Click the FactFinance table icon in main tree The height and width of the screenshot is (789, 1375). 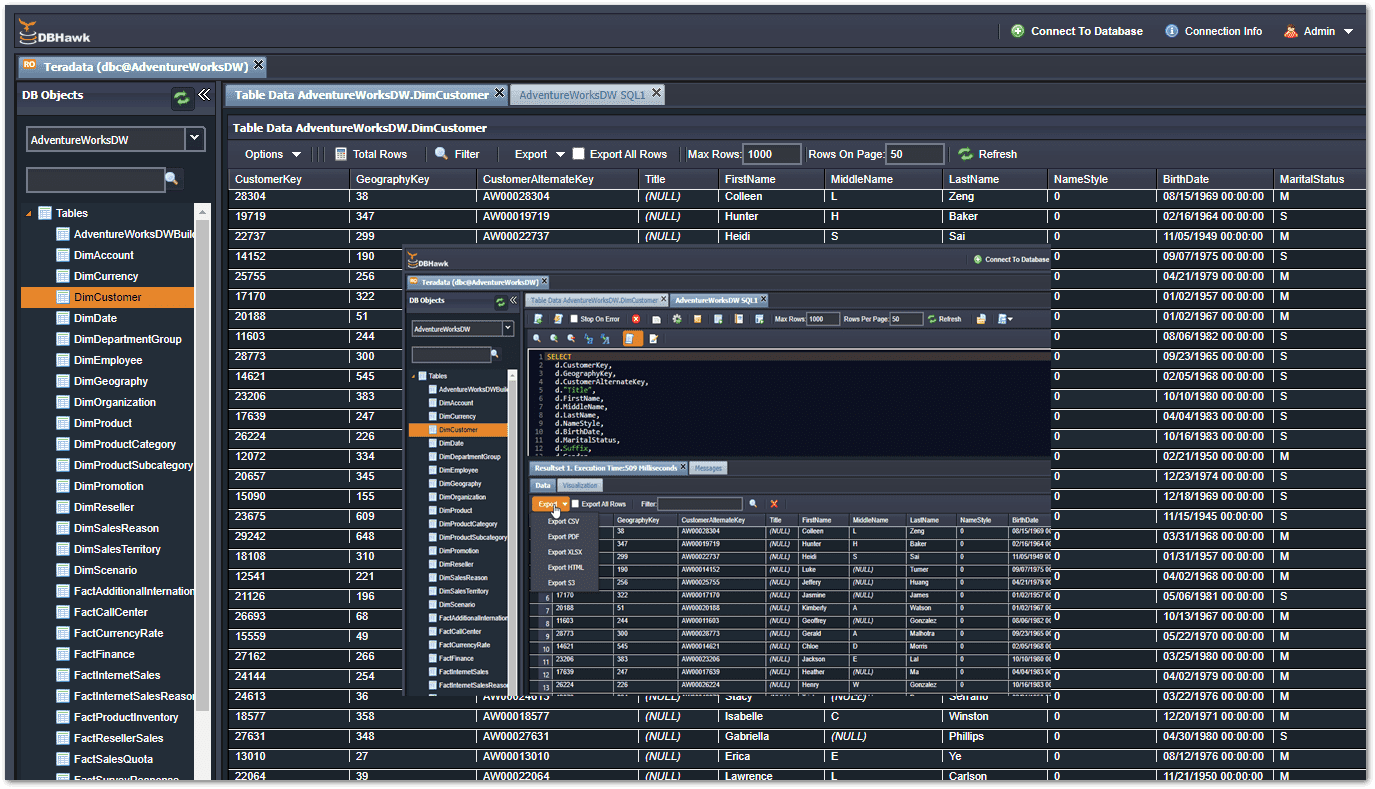pyautogui.click(x=63, y=654)
